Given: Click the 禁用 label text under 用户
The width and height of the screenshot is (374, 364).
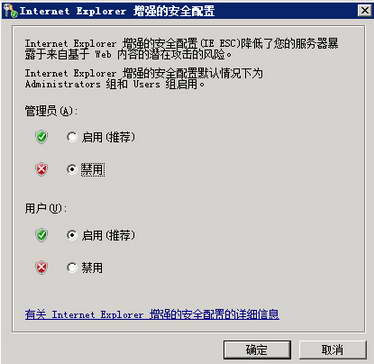Looking at the screenshot, I should pyautogui.click(x=92, y=268).
